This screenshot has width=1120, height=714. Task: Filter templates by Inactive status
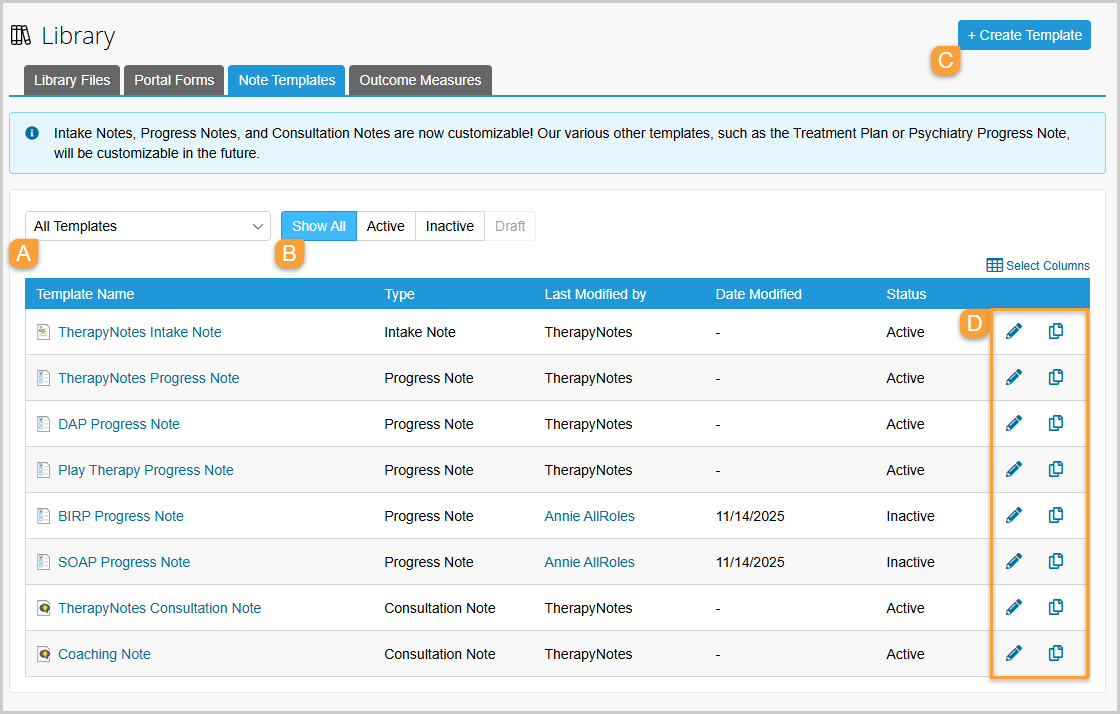[x=450, y=226]
